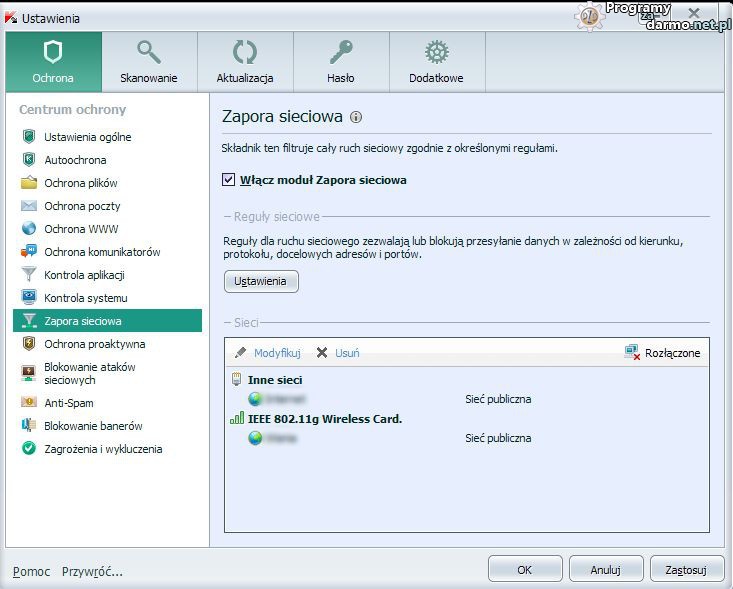Click Sieć publiczna status under IEEE 802.11g
This screenshot has width=733, height=589.
click(498, 438)
